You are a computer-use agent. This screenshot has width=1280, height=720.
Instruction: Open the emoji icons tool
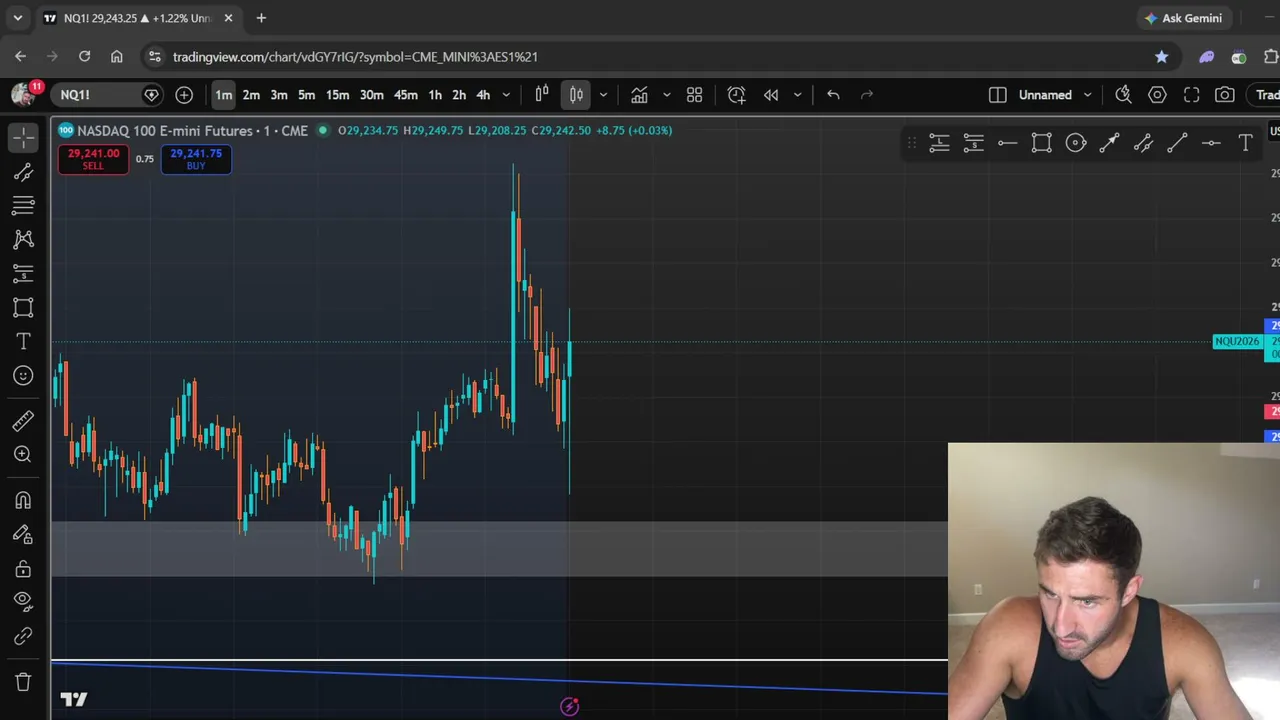click(23, 375)
